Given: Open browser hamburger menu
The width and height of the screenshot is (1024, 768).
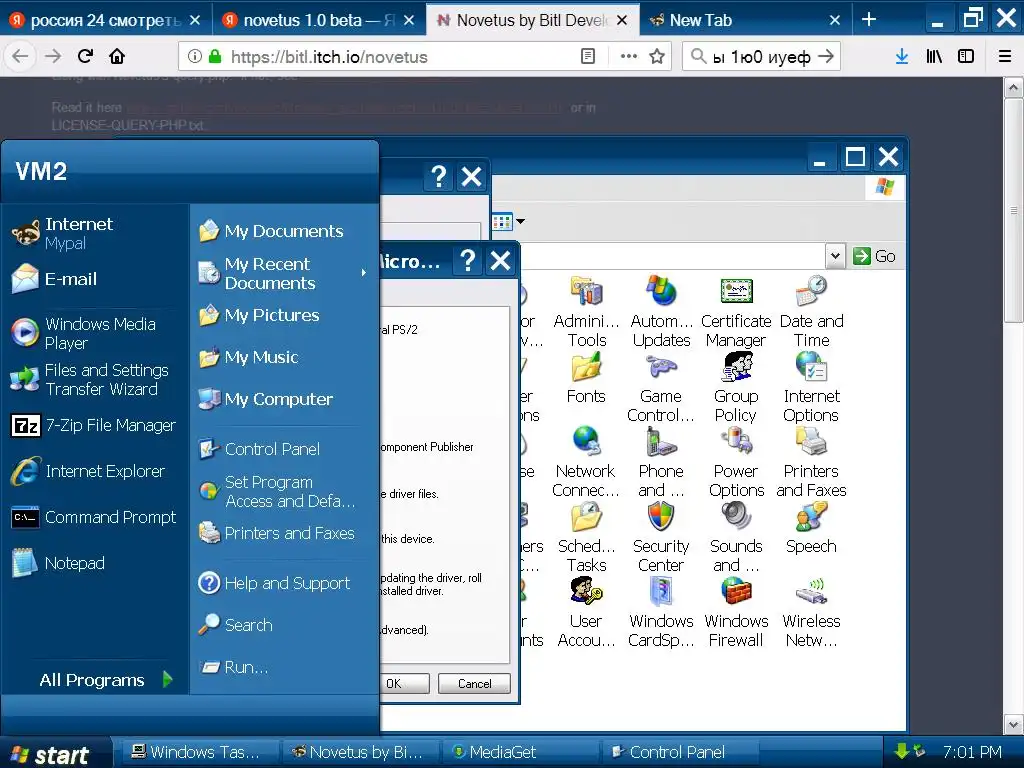Looking at the screenshot, I should (x=1005, y=56).
